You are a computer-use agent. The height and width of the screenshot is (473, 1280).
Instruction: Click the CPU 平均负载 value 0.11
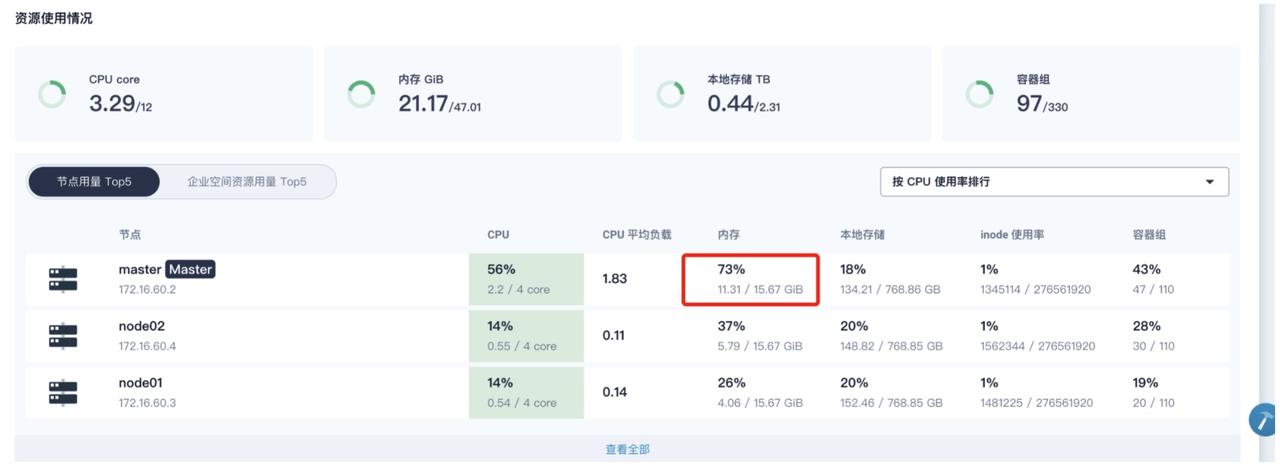tap(614, 336)
